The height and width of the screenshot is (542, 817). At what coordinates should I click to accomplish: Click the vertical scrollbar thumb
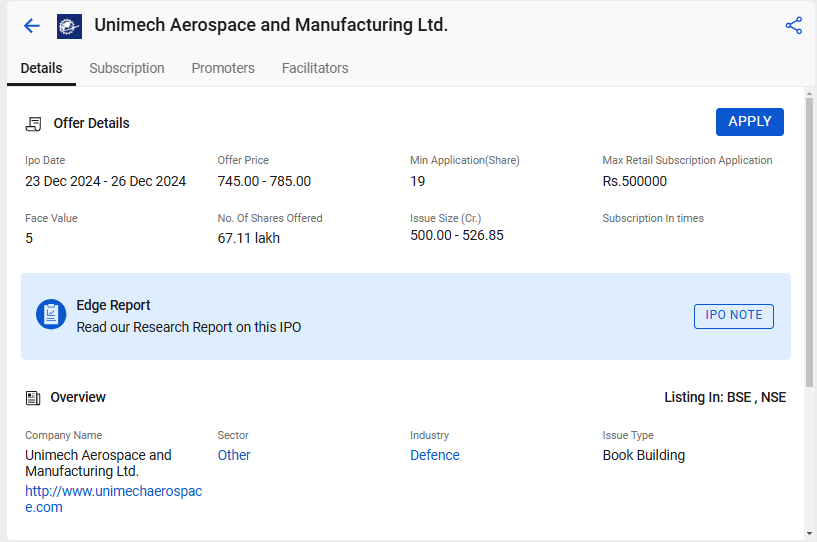(809, 242)
